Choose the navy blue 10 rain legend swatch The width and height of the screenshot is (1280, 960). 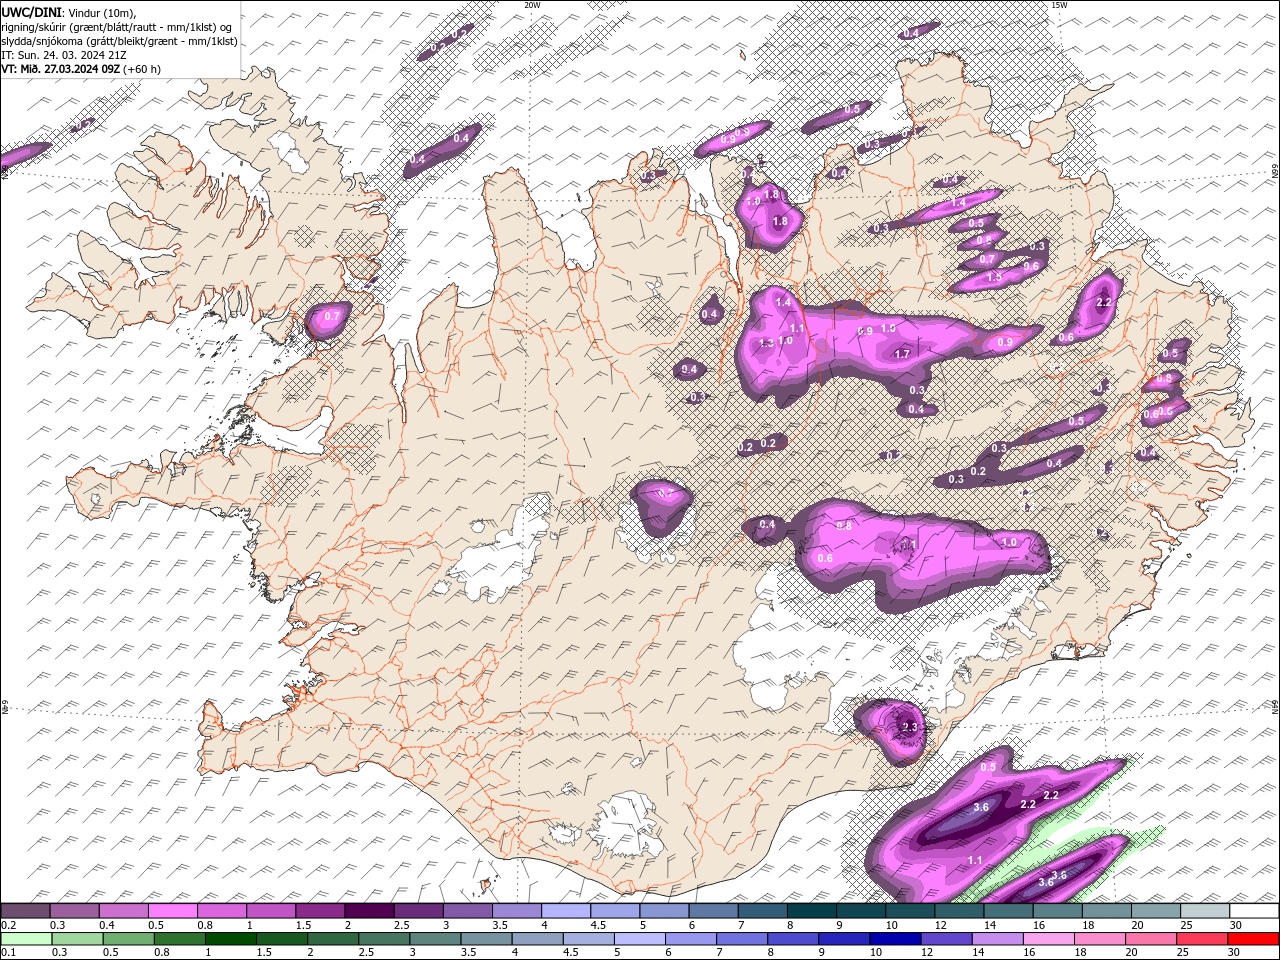point(895,938)
